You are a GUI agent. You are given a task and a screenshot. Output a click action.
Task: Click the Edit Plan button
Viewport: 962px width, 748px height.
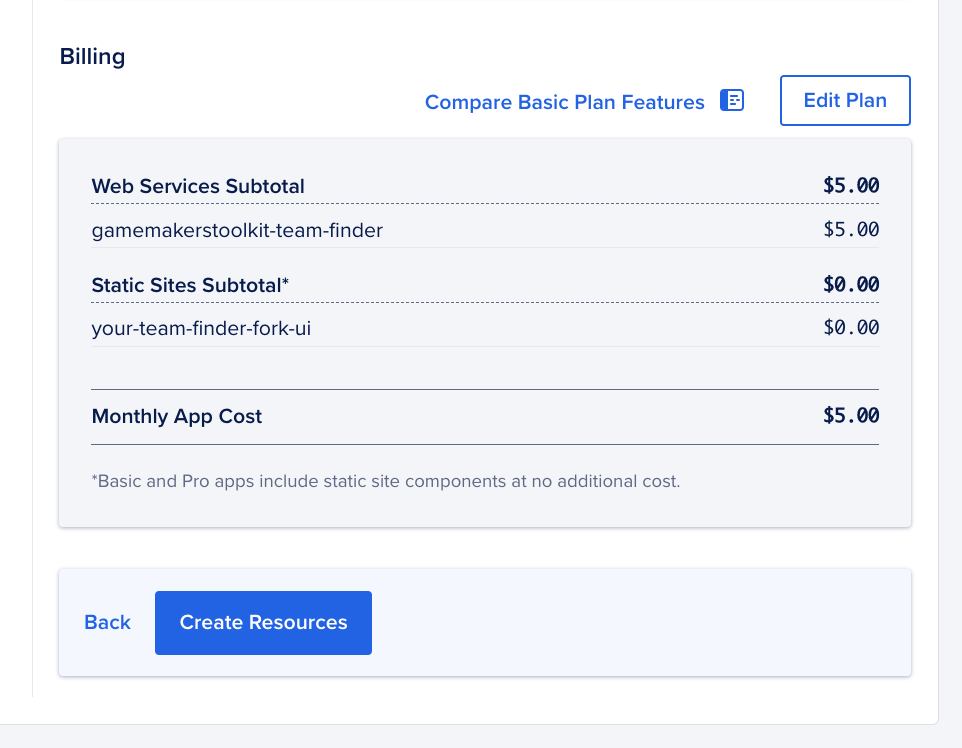point(845,100)
